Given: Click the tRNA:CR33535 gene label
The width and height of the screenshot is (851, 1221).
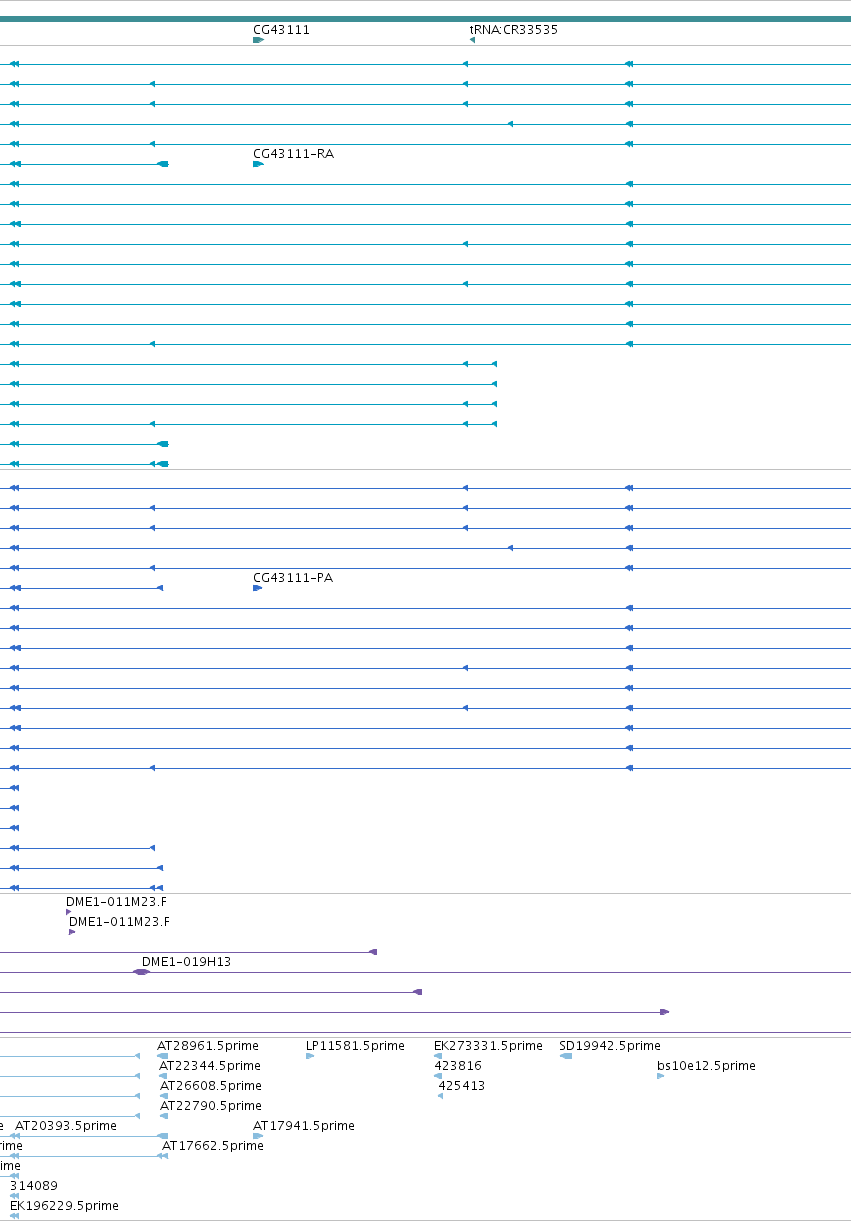Looking at the screenshot, I should pyautogui.click(x=514, y=30).
